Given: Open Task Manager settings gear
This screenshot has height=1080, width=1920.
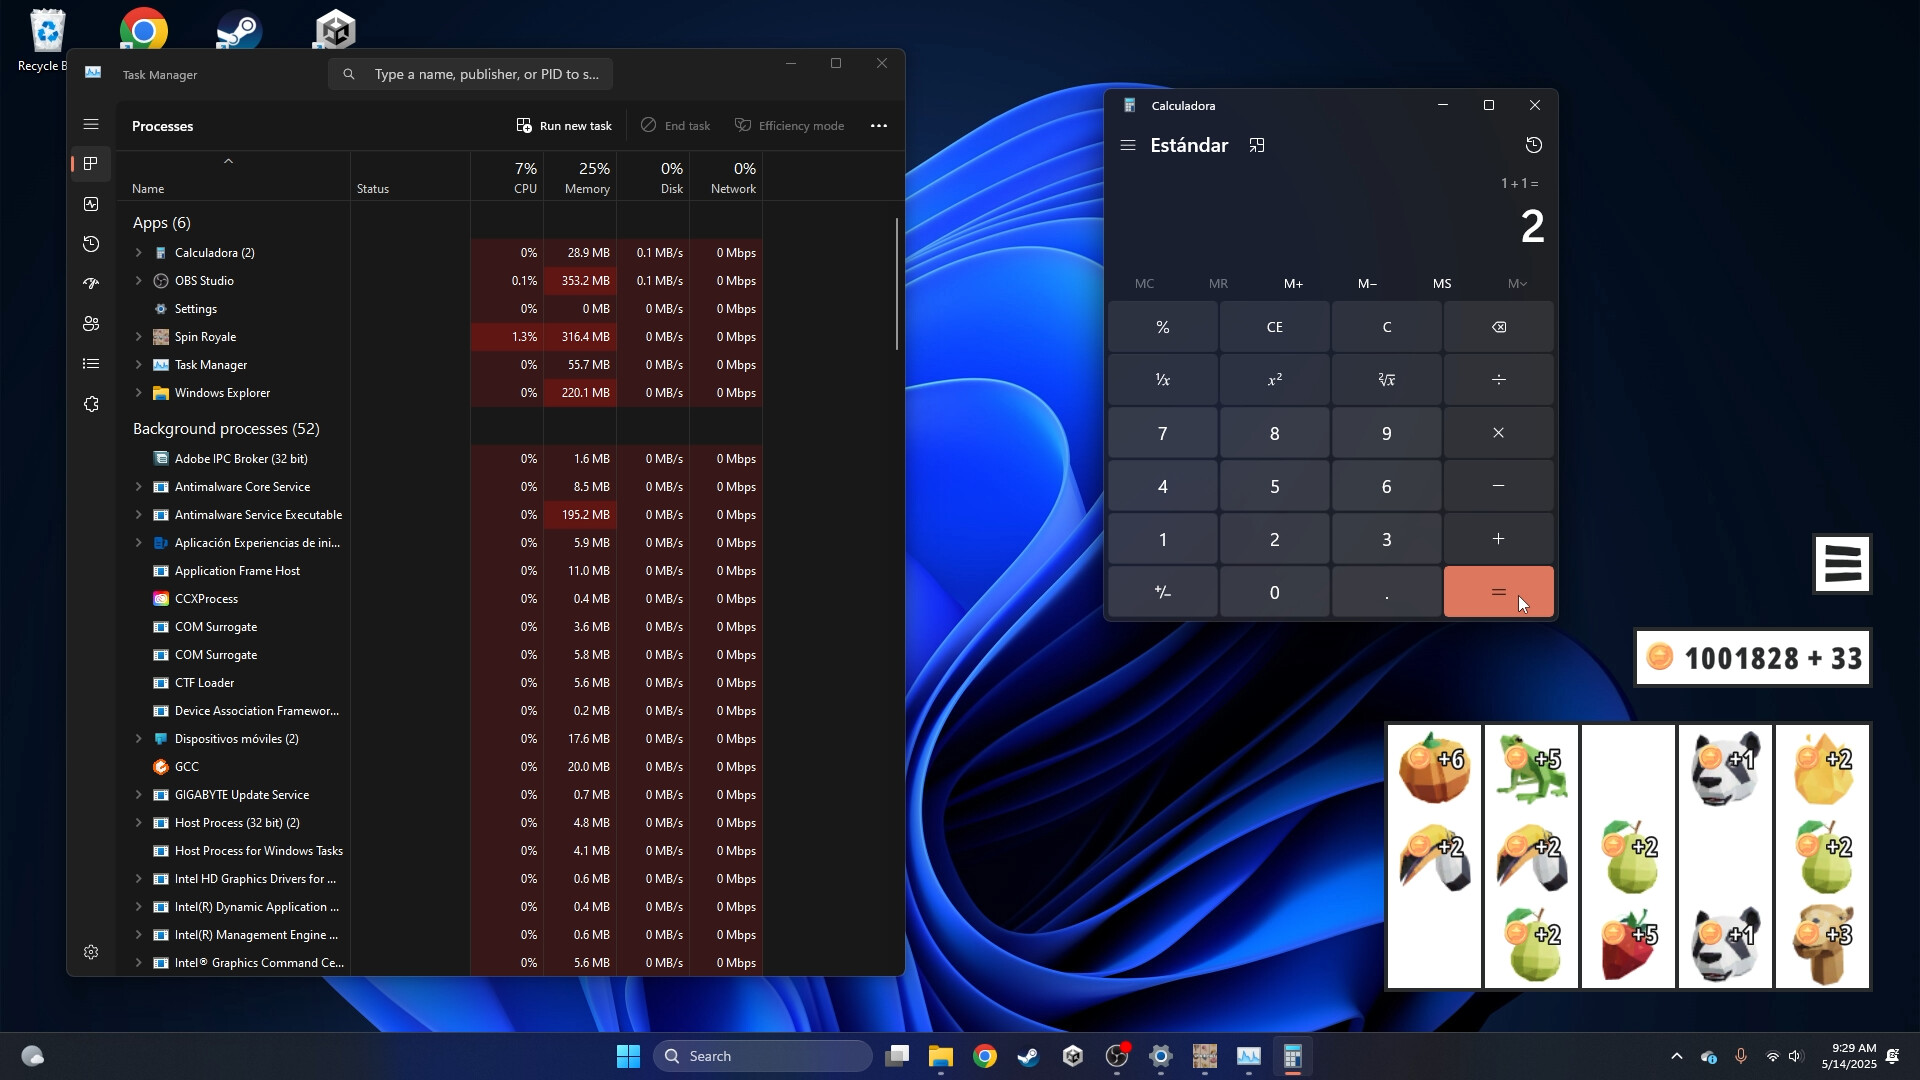Looking at the screenshot, I should coord(91,952).
